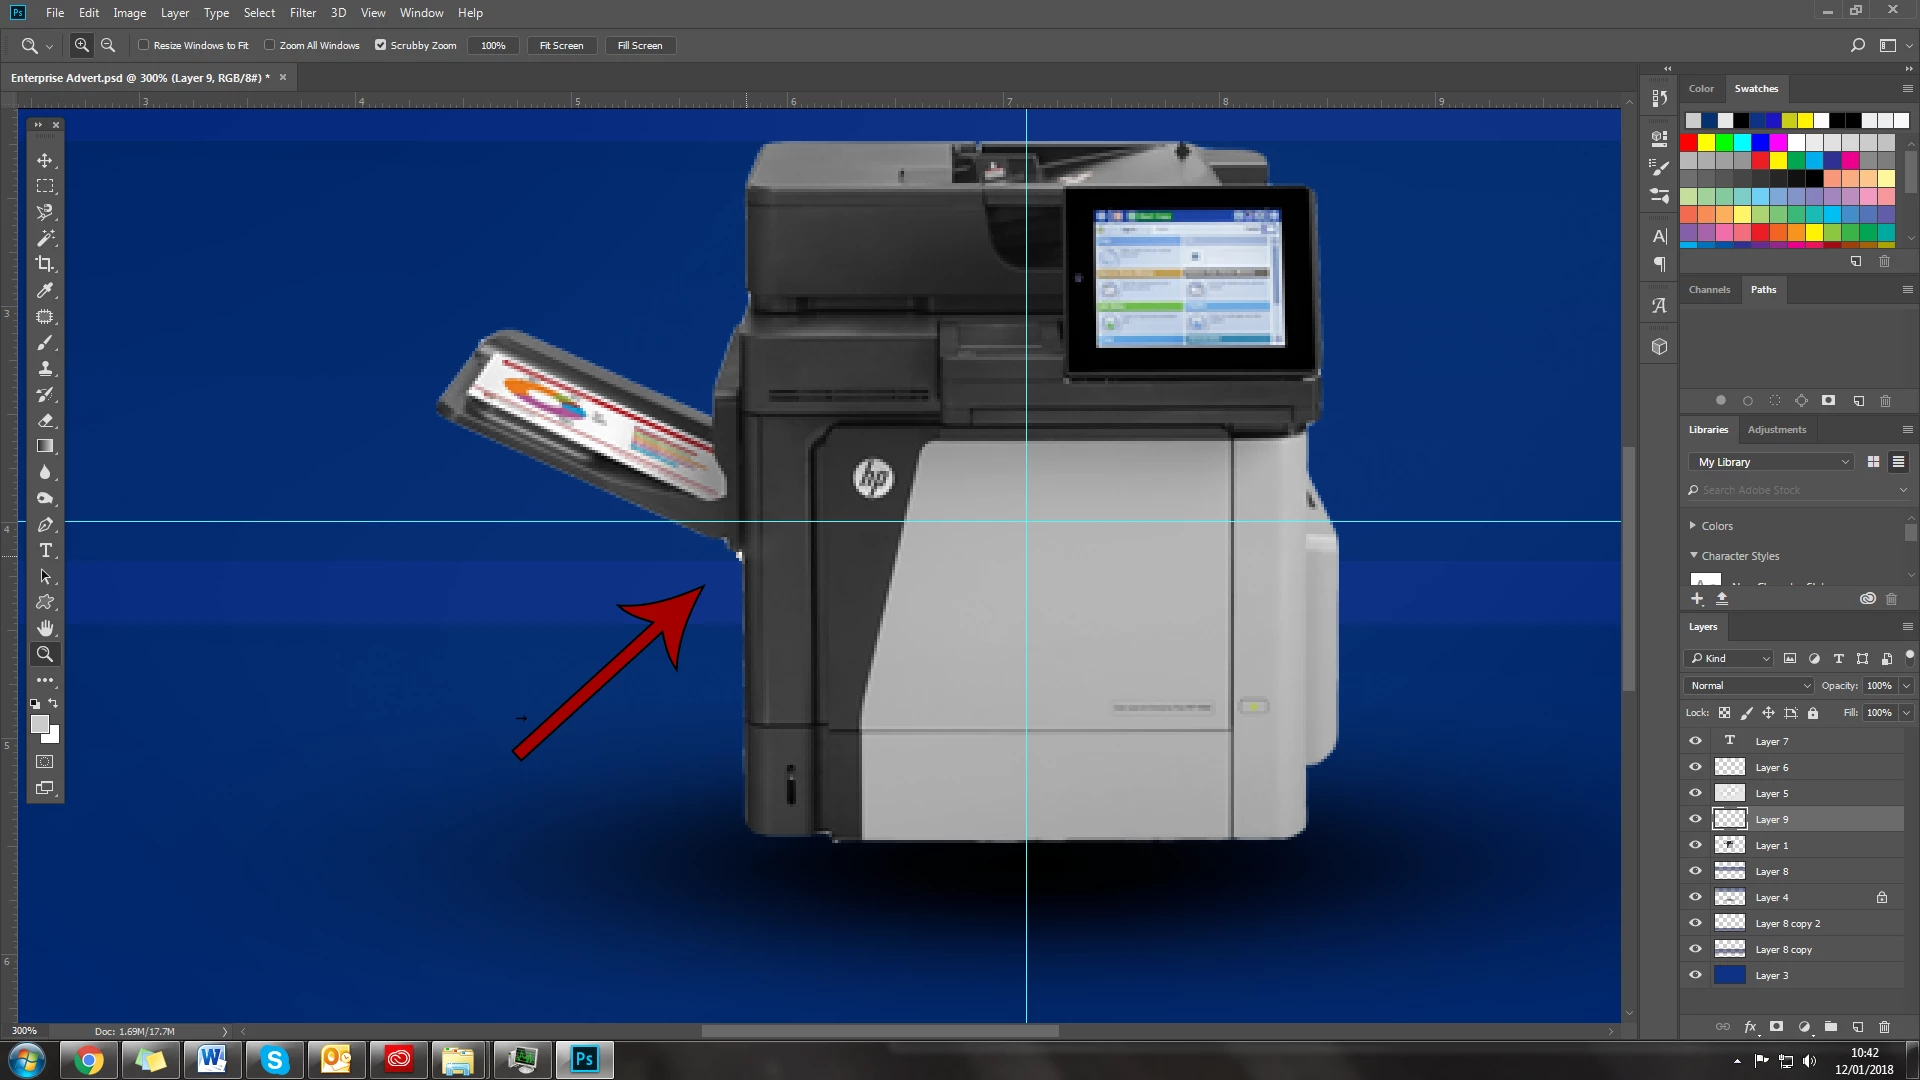The width and height of the screenshot is (1920, 1080).
Task: Disable the Scrubby Zoom checkbox
Action: pos(380,45)
